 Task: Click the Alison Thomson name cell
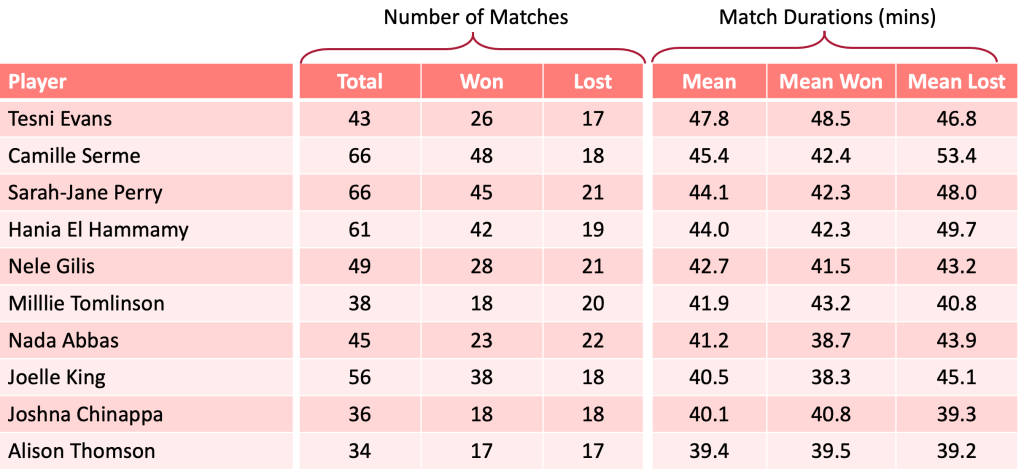pos(81,452)
